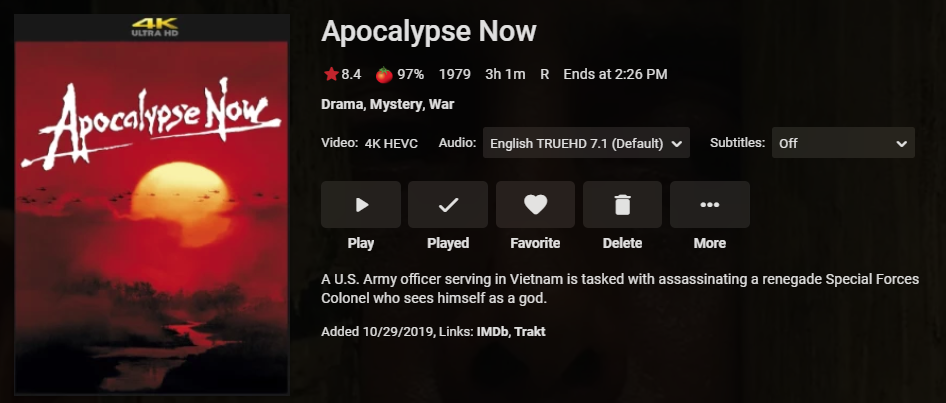Open the Subtitles dropdown
This screenshot has height=403, width=946.
(x=842, y=143)
